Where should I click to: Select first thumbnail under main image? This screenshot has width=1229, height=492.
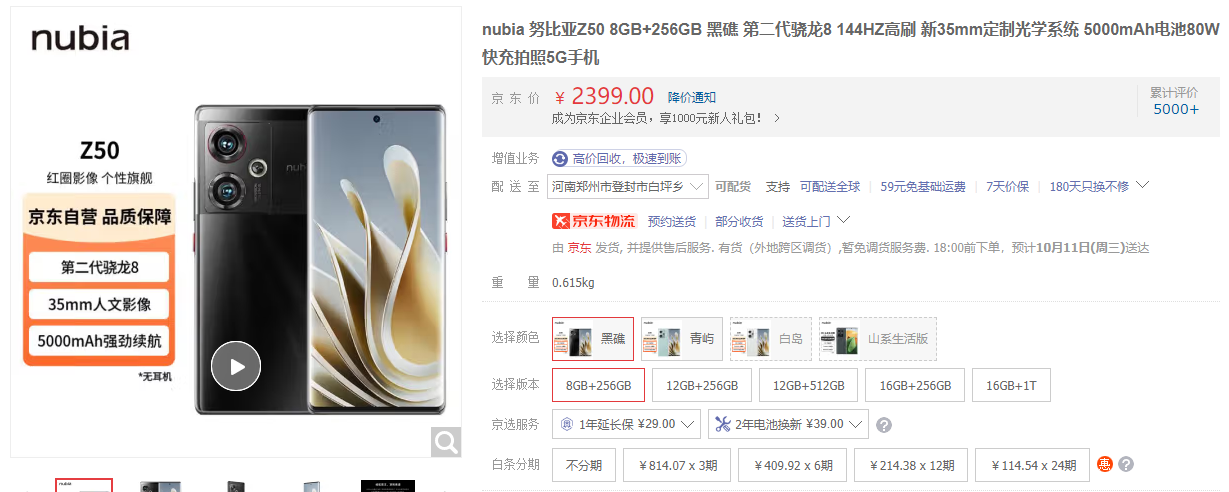(84, 486)
